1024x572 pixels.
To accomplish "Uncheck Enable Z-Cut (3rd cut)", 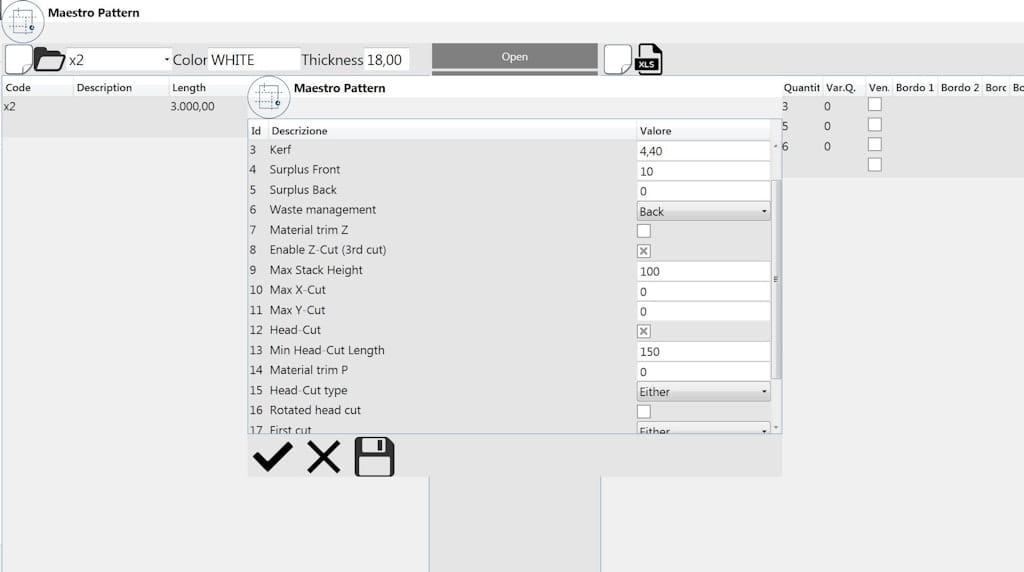I will [644, 251].
